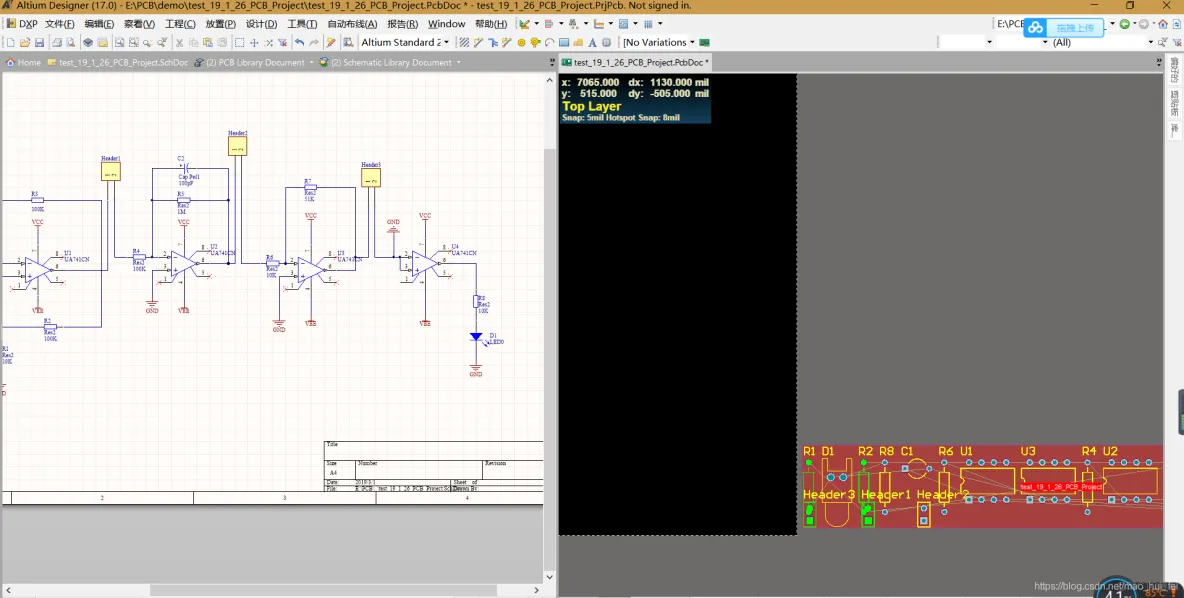Image resolution: width=1184 pixels, height=598 pixels.
Task: Expand the Schematic Library Document tab dropdown arrow
Action: point(458,62)
